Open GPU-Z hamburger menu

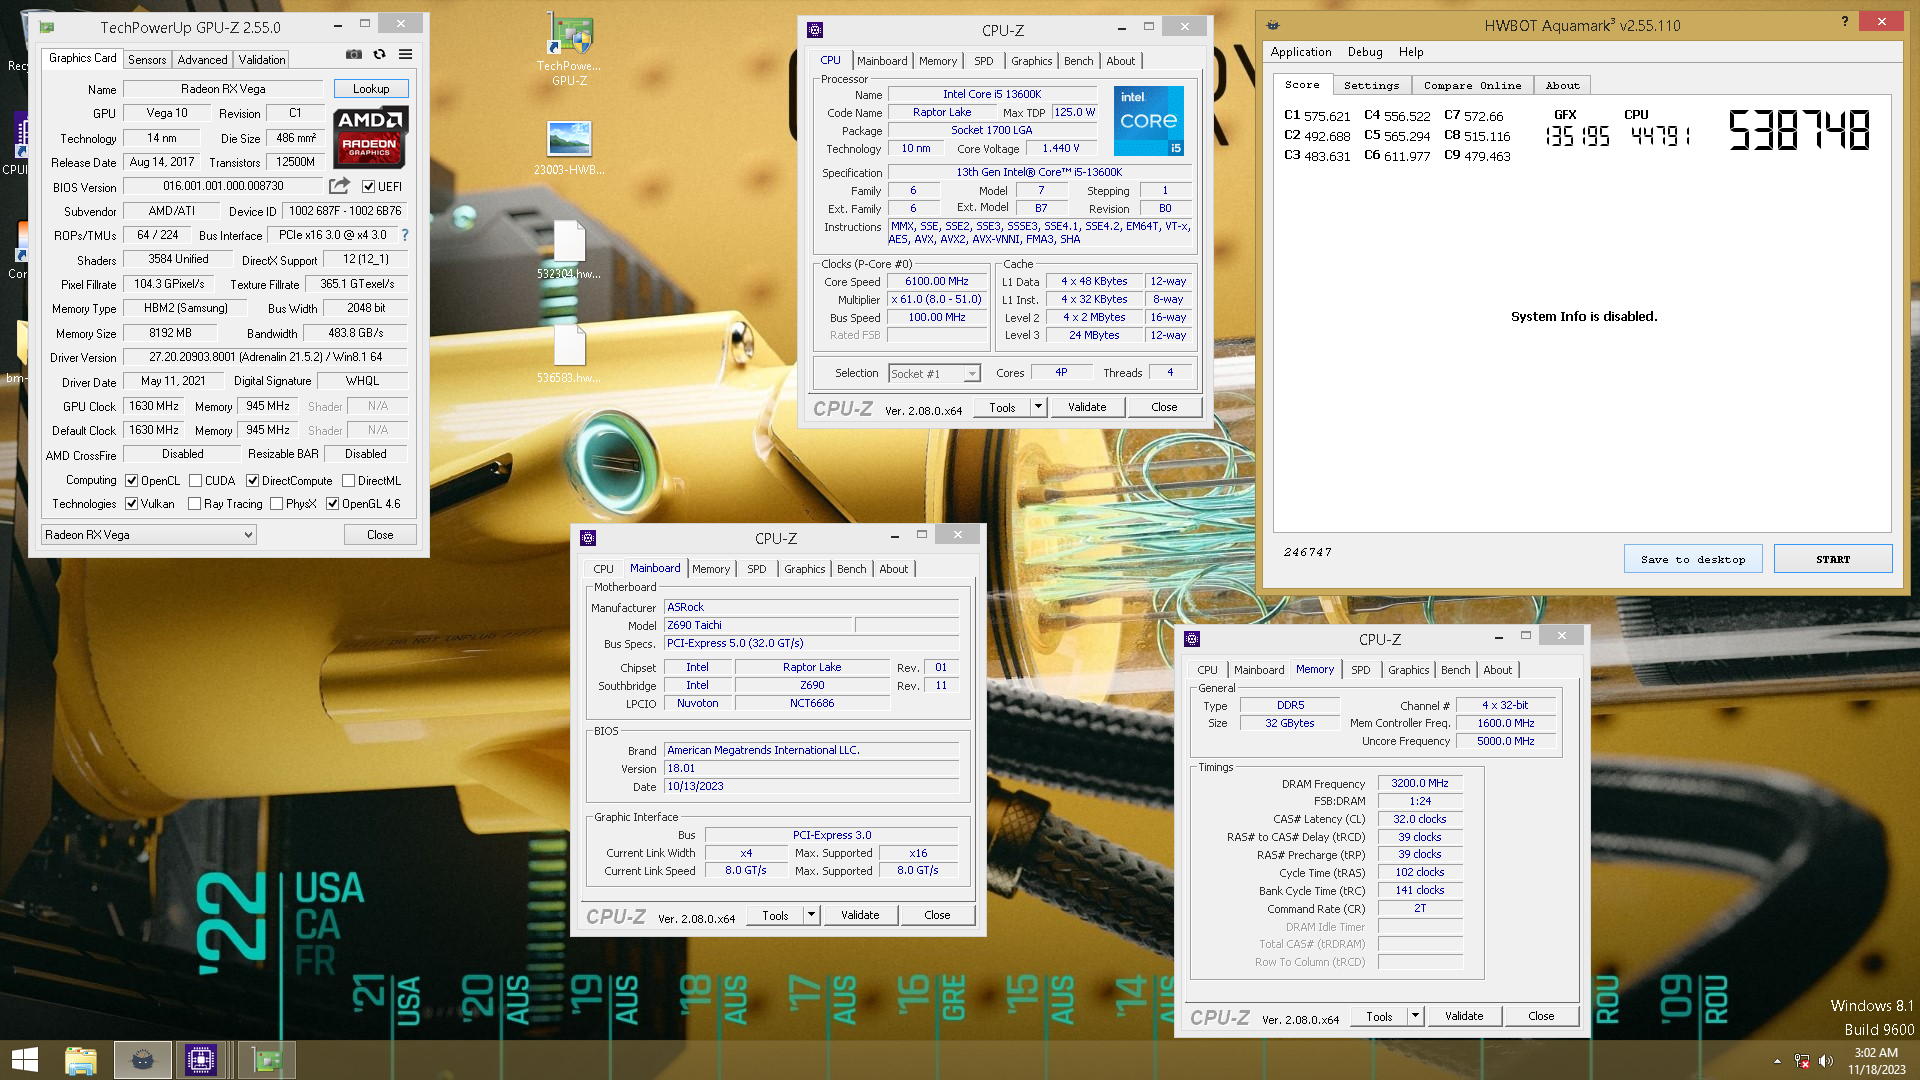click(x=405, y=54)
